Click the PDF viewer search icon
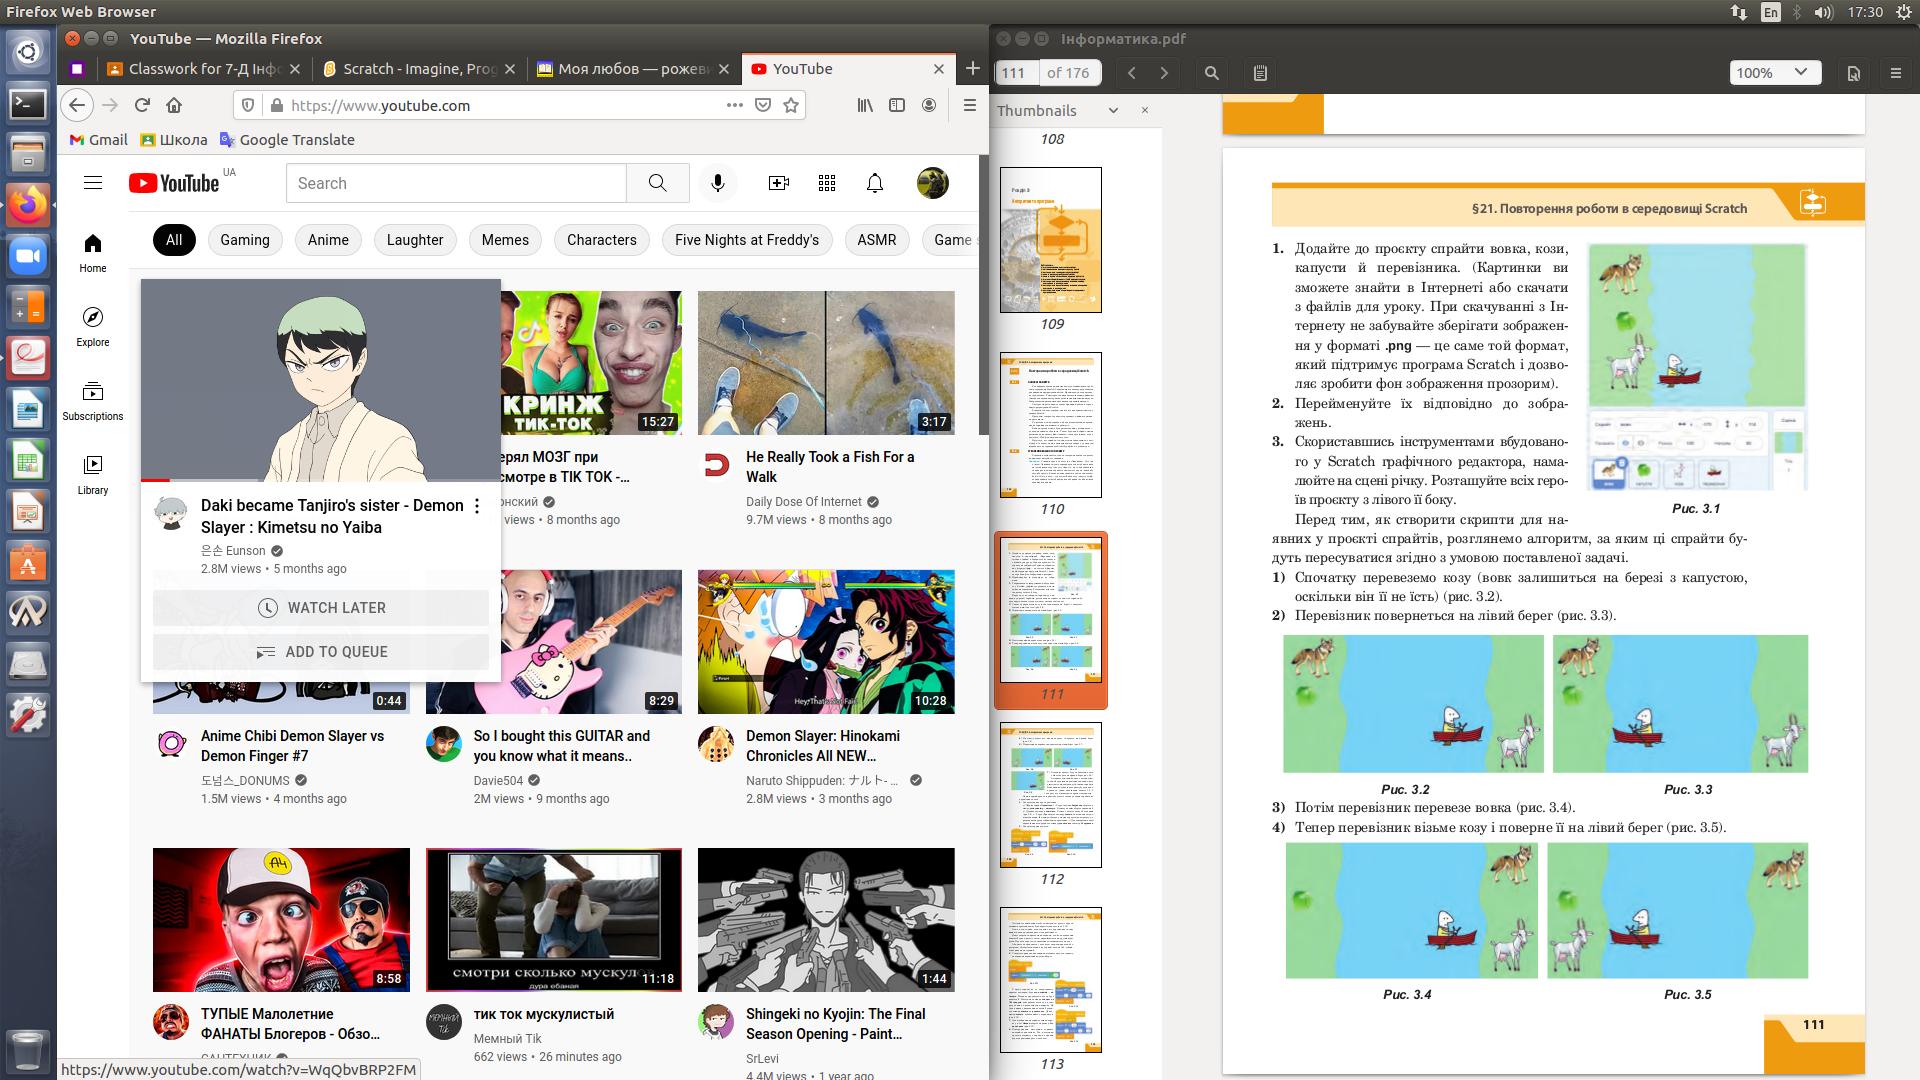 click(x=1212, y=72)
